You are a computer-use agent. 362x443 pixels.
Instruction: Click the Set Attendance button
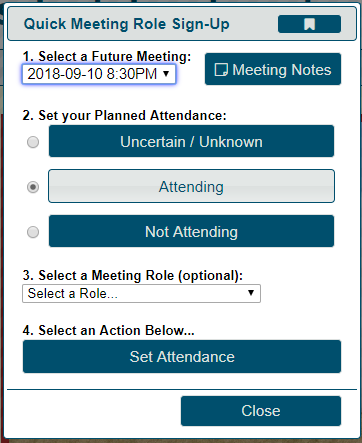[x=182, y=356]
